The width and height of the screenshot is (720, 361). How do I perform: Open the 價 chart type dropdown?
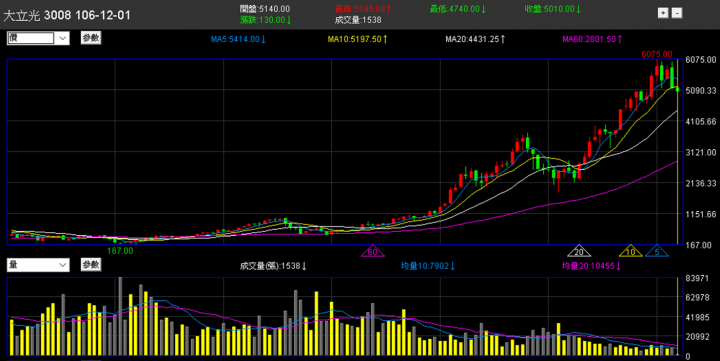coord(38,38)
